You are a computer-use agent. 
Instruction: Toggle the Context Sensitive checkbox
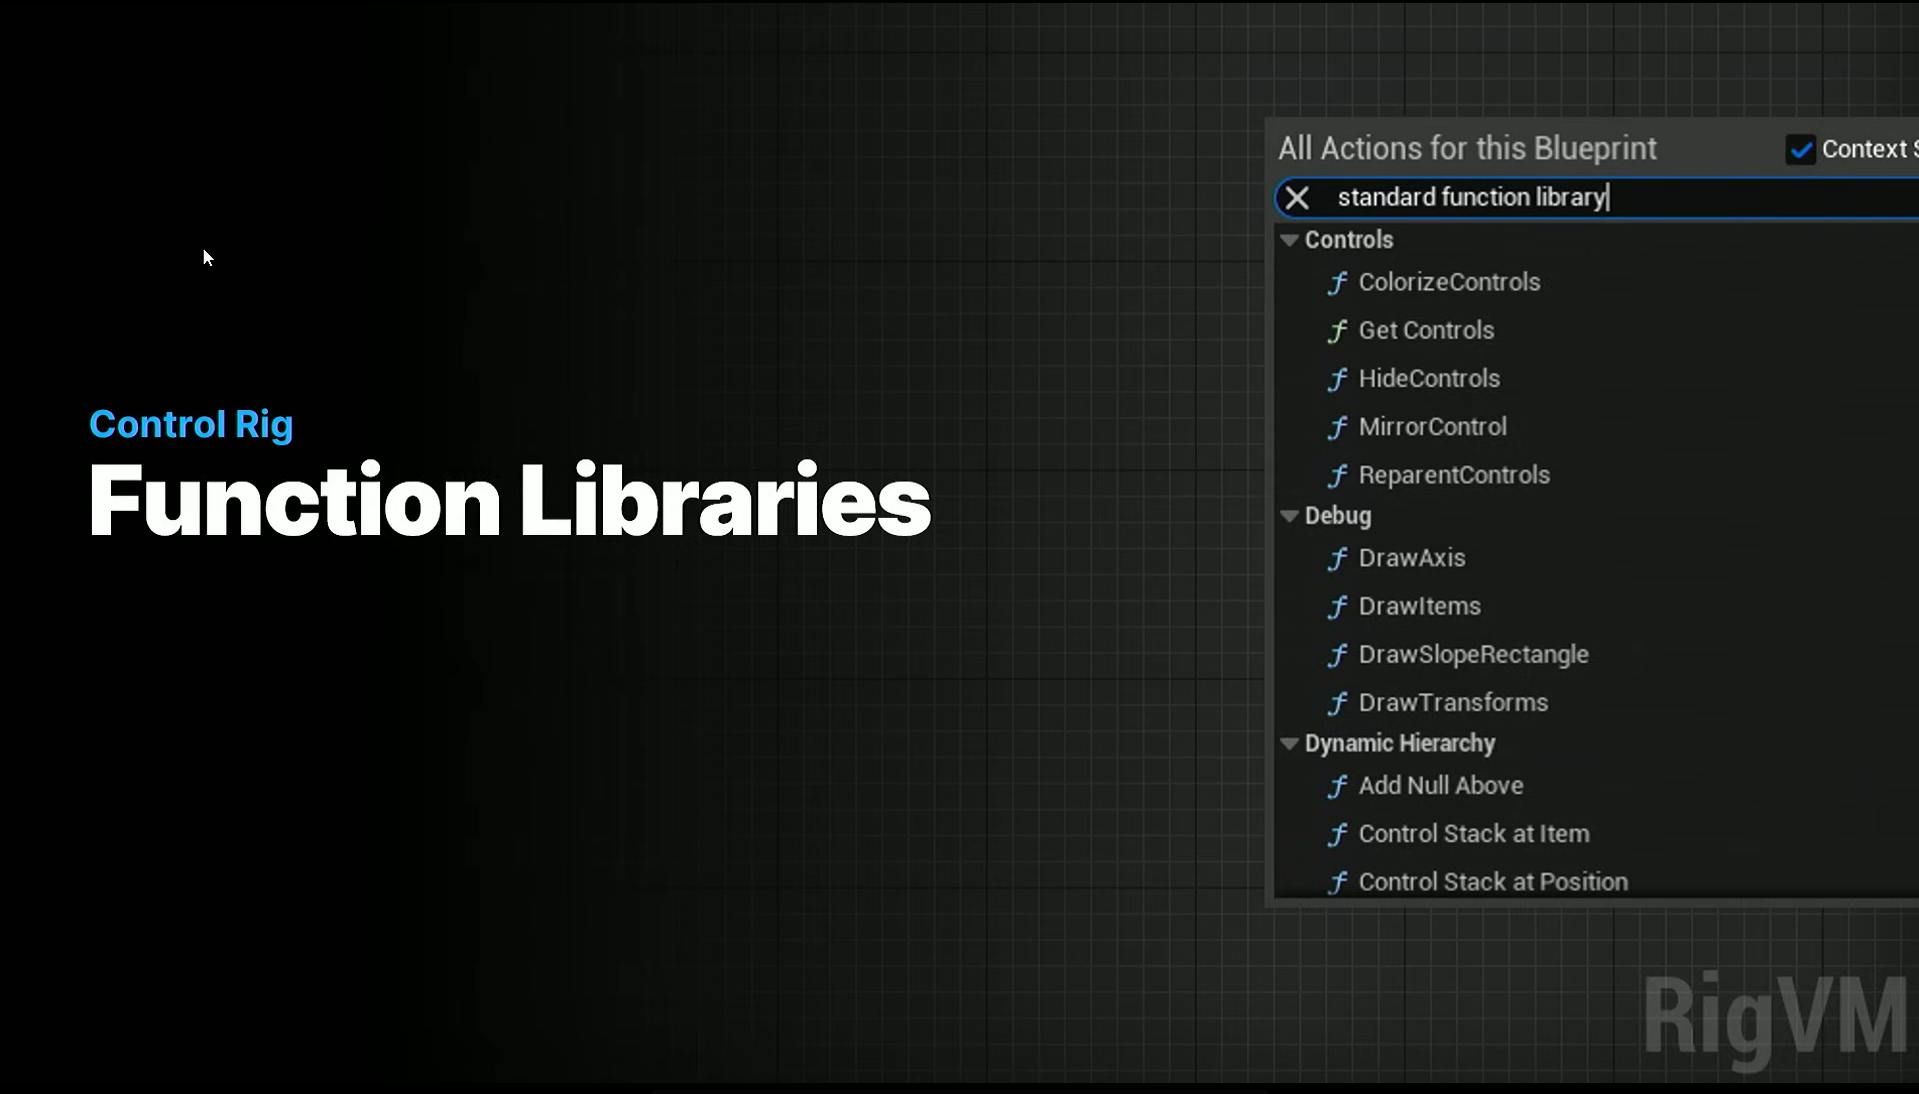pos(1801,149)
